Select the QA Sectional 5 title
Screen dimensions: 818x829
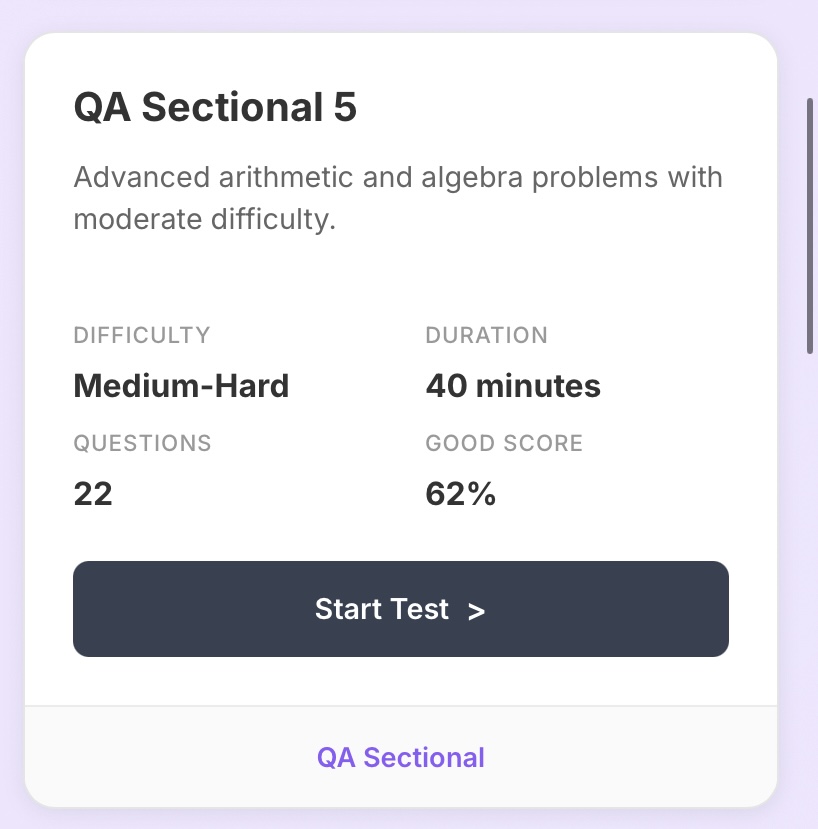click(x=215, y=107)
